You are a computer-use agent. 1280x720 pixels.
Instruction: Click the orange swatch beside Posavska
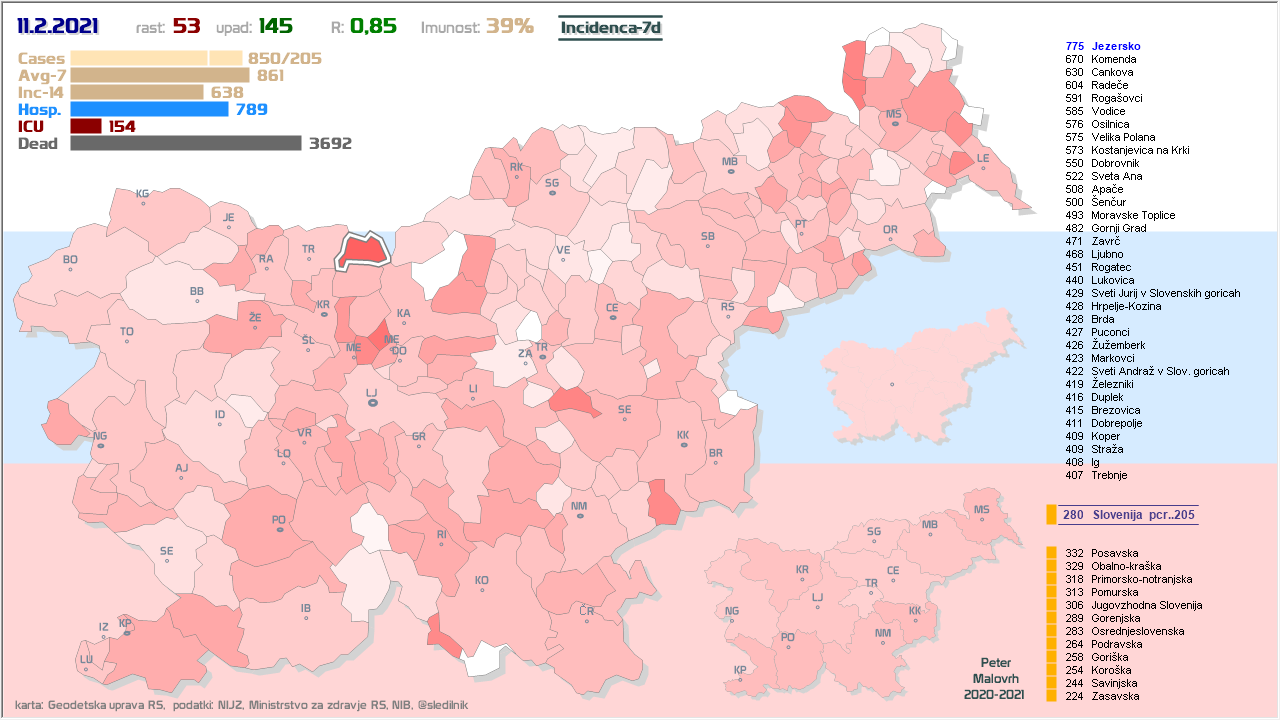1051,553
